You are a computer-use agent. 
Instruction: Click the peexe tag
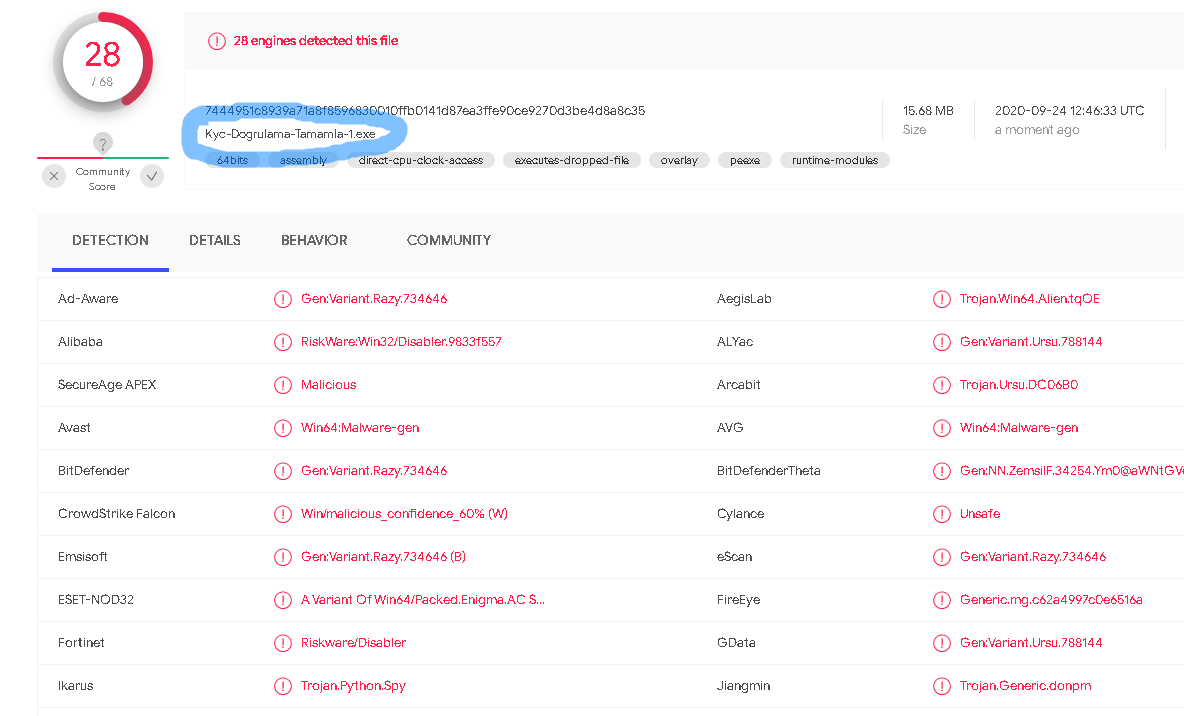(x=745, y=160)
